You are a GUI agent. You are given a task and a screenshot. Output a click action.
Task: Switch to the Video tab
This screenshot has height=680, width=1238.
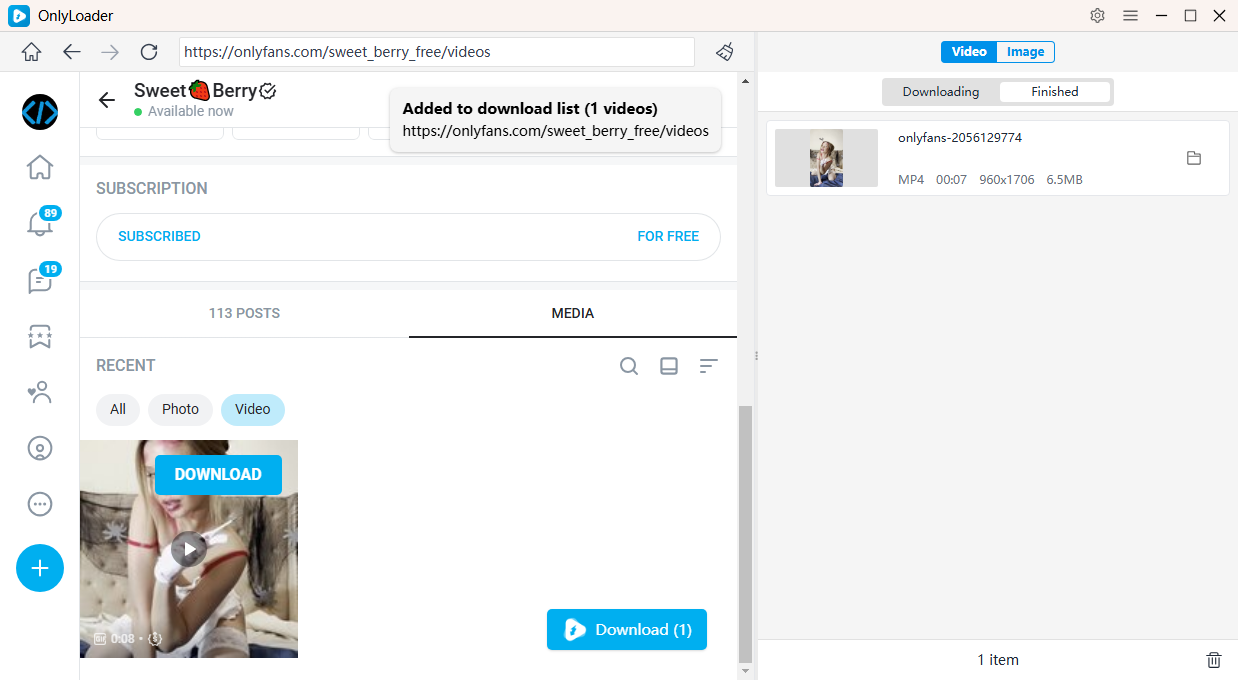(x=969, y=52)
